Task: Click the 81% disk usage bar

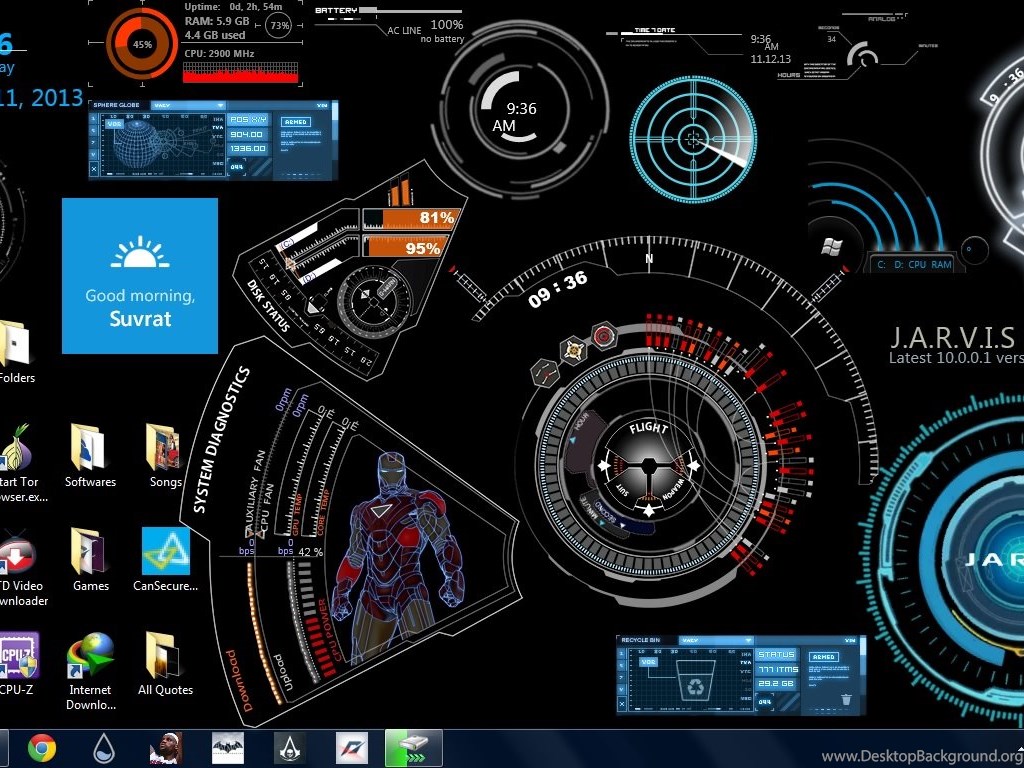Action: click(412, 218)
